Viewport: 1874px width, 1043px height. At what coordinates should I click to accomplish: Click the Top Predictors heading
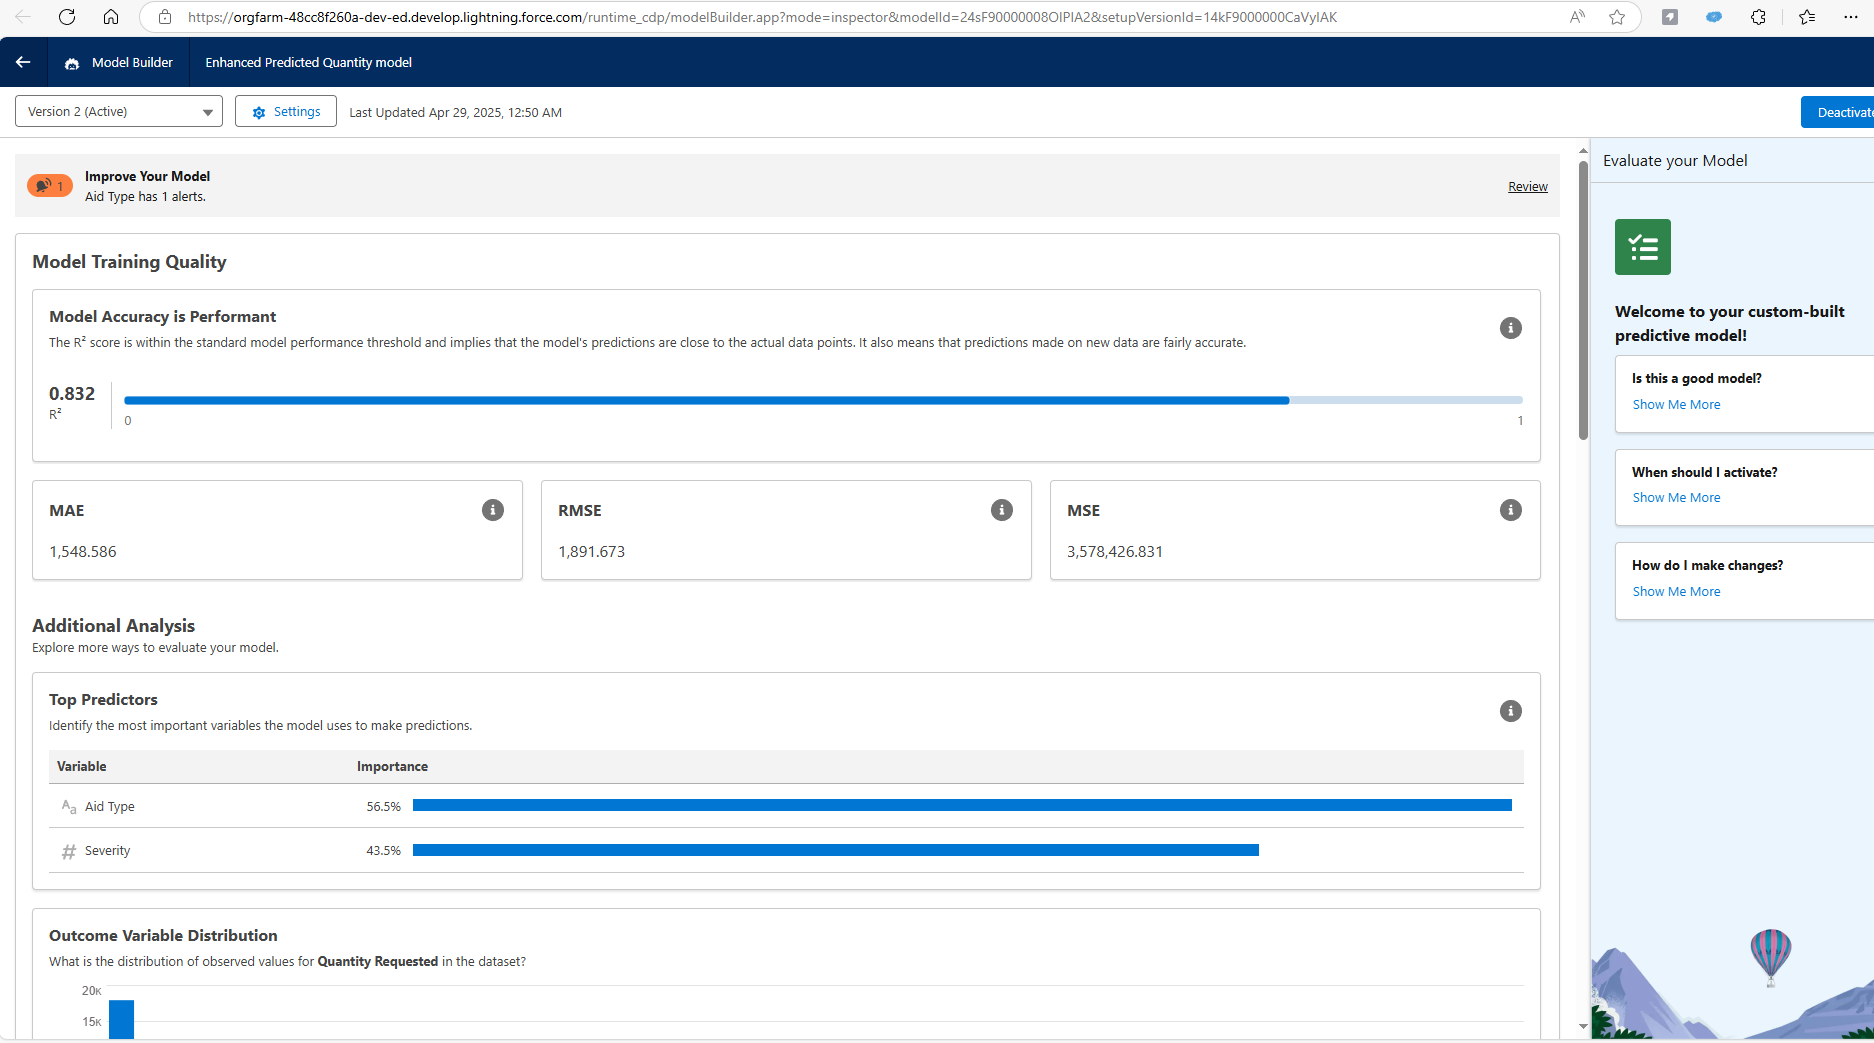[103, 700]
